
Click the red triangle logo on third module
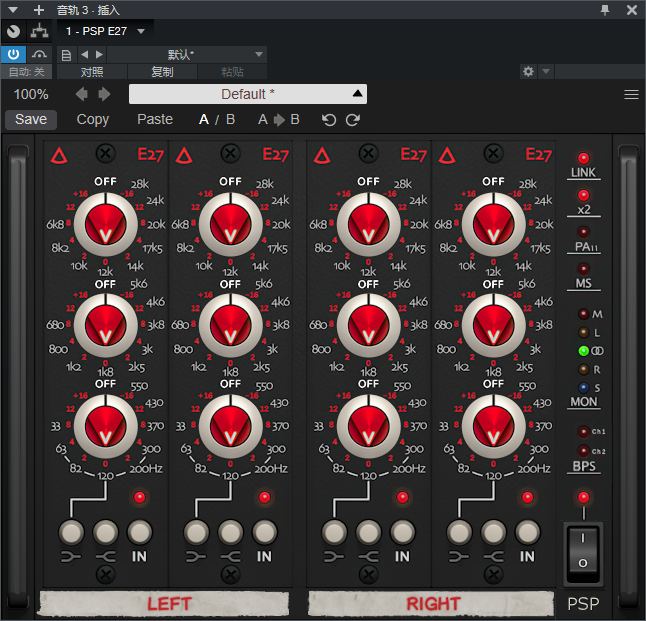tap(322, 156)
